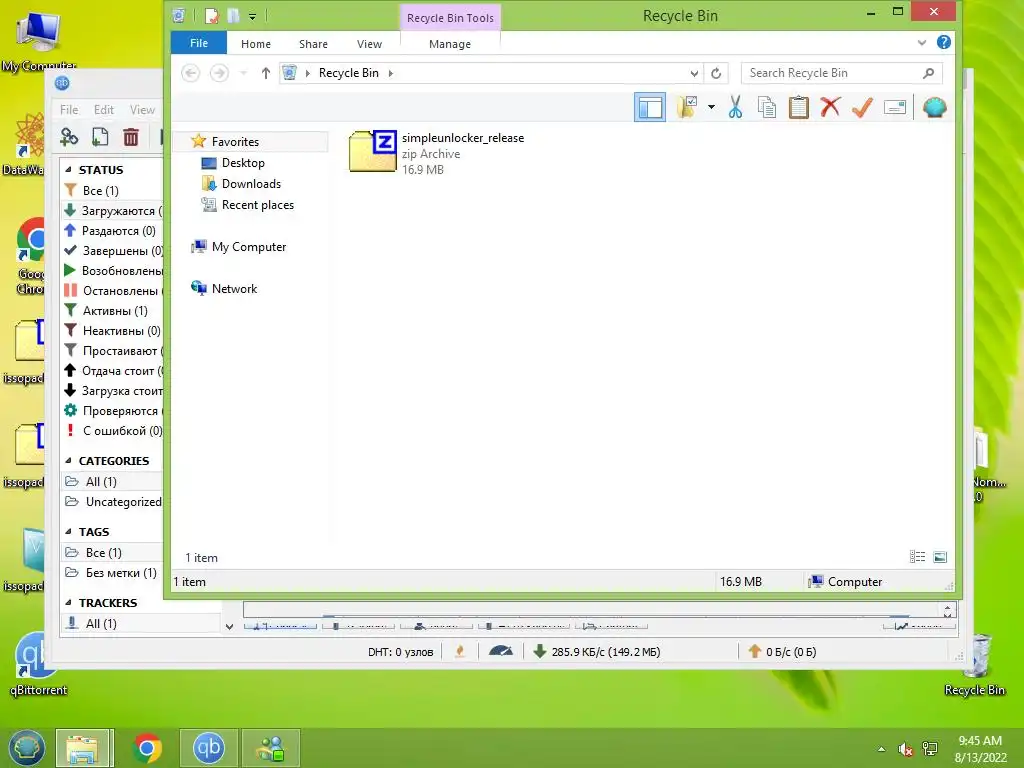The image size is (1024, 768).
Task: Select Desktop in Favorites
Action: click(x=243, y=163)
